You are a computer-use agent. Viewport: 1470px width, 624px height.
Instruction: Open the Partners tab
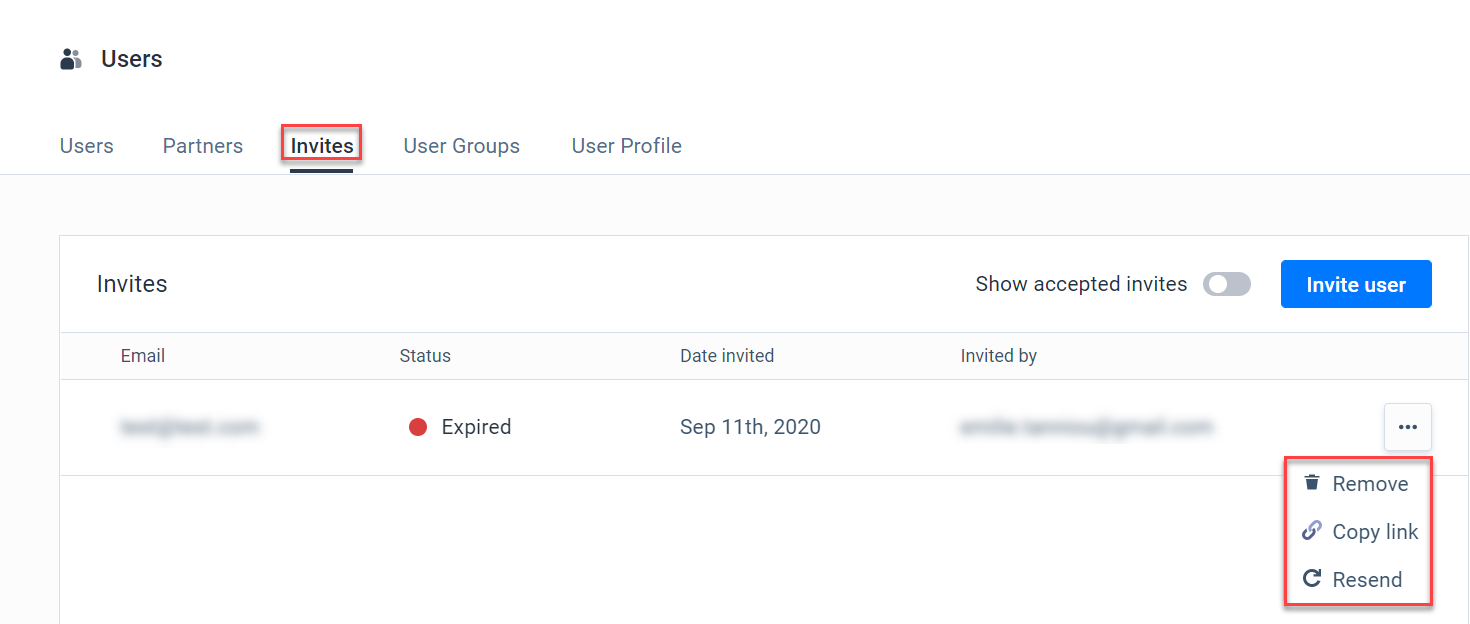point(202,145)
